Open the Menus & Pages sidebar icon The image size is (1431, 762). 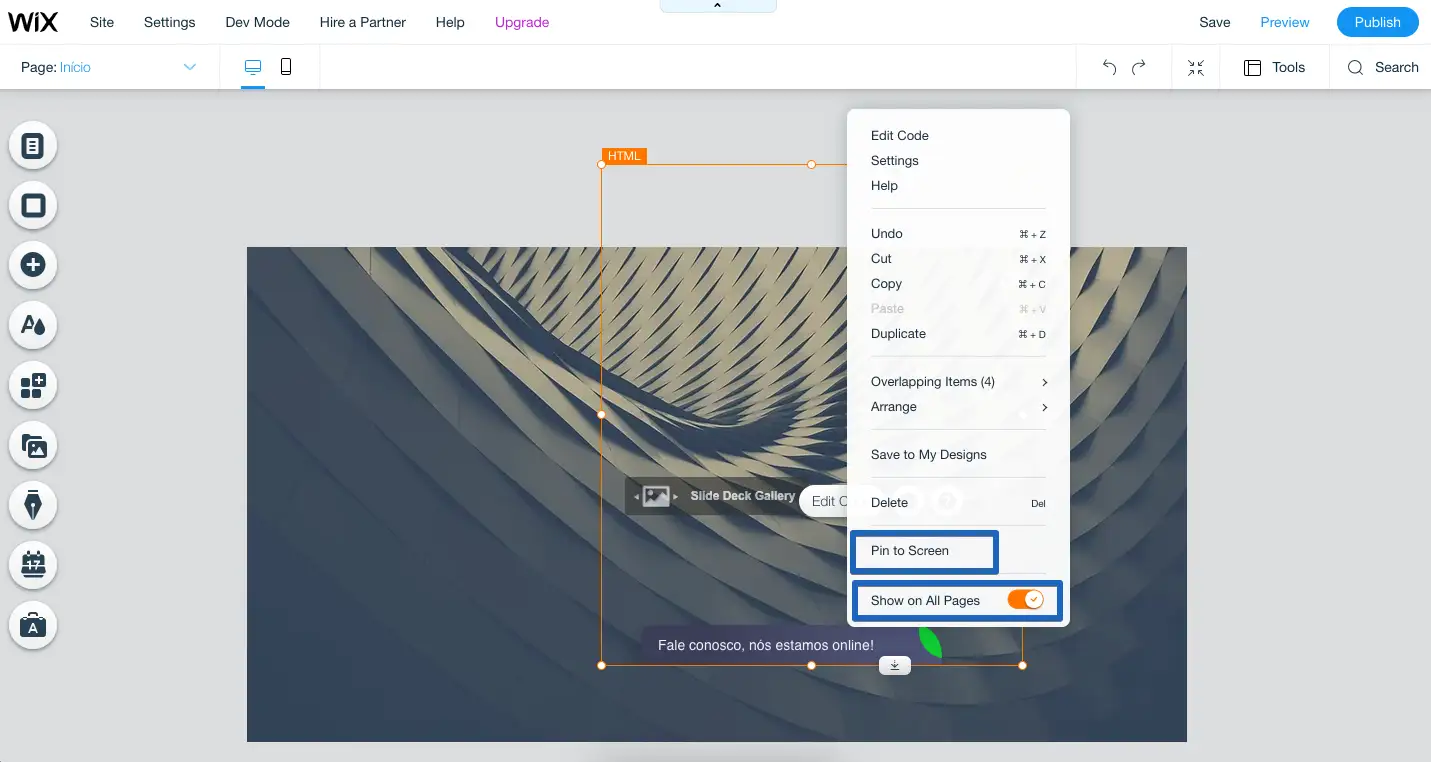[x=33, y=147]
